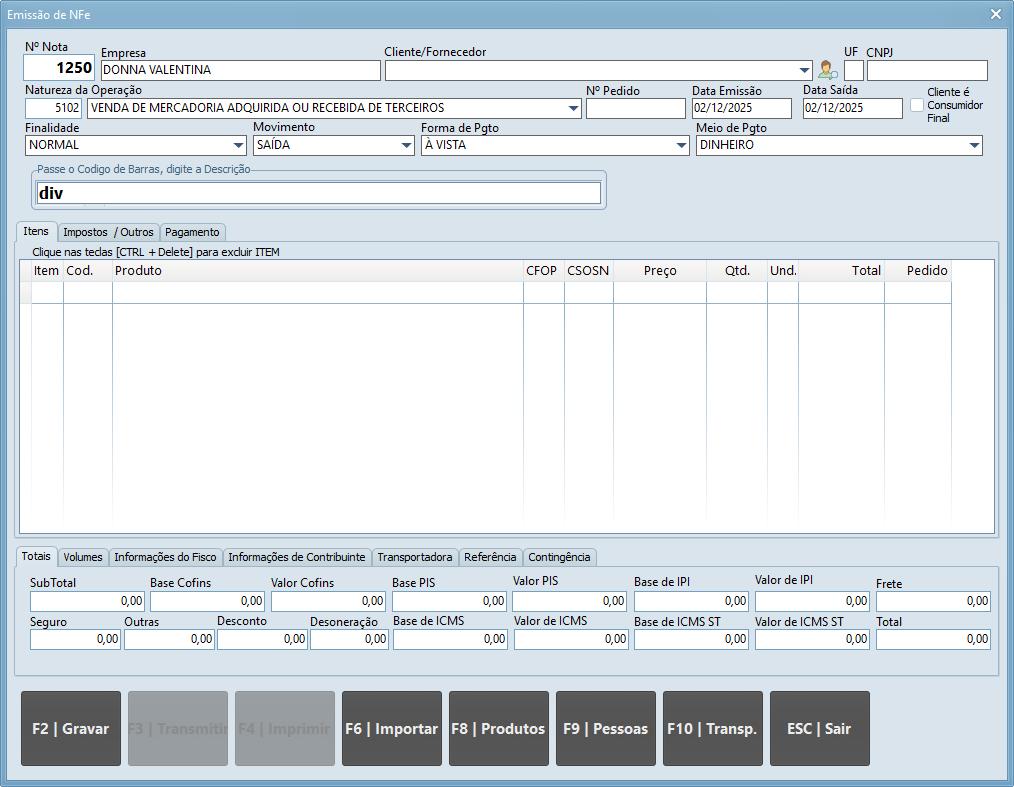The width and height of the screenshot is (1014, 787).
Task: Expand the Natureza da Operação dropdown
Action: [573, 109]
